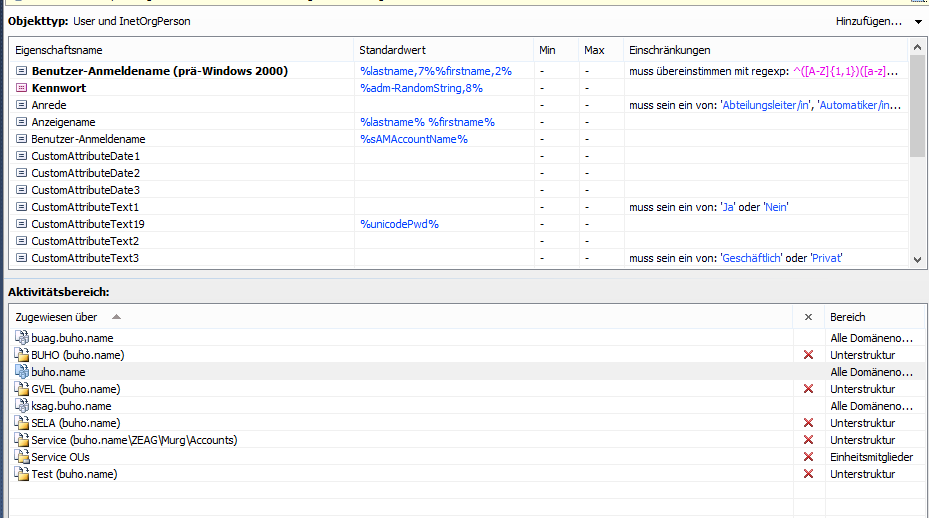Open the %lastname,7%%firstname,2% default value link

pyautogui.click(x=436, y=71)
